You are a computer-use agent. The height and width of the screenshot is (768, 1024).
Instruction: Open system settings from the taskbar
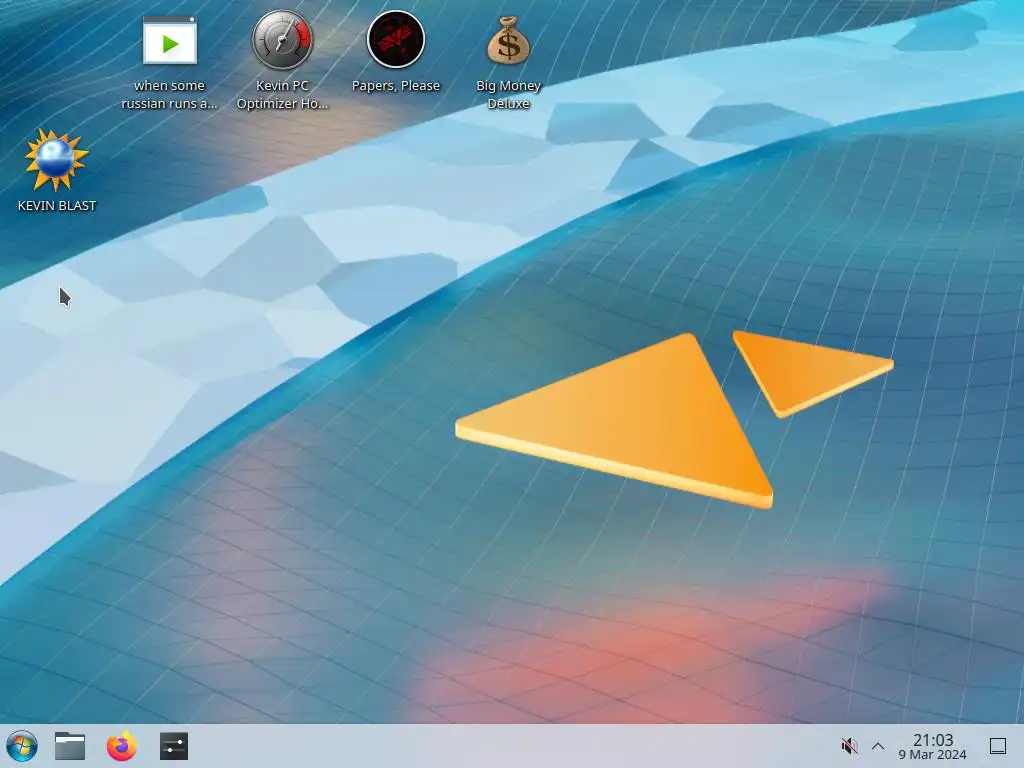[x=174, y=746]
